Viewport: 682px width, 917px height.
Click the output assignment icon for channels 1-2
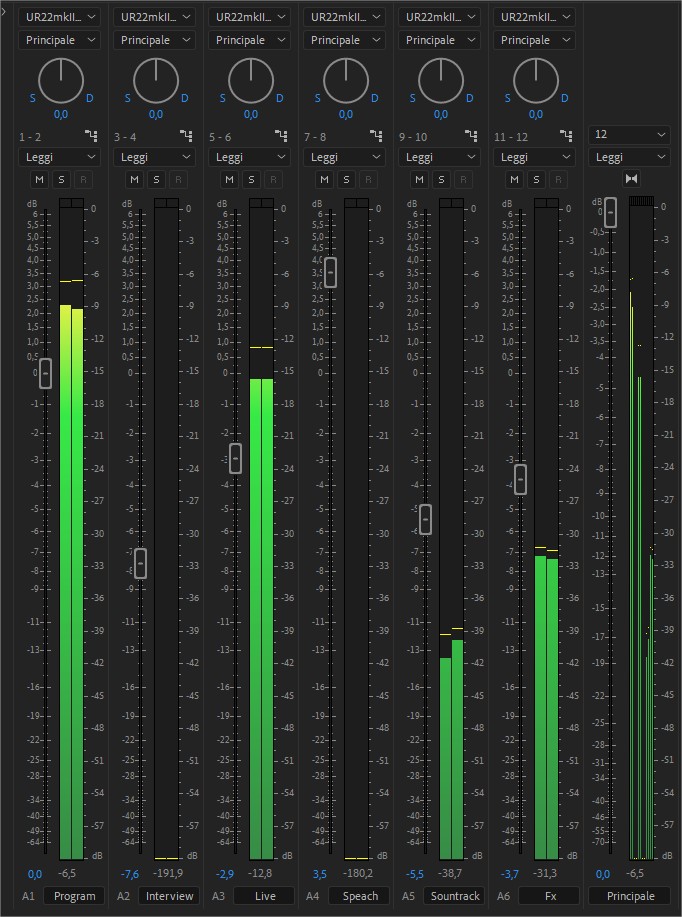click(91, 135)
